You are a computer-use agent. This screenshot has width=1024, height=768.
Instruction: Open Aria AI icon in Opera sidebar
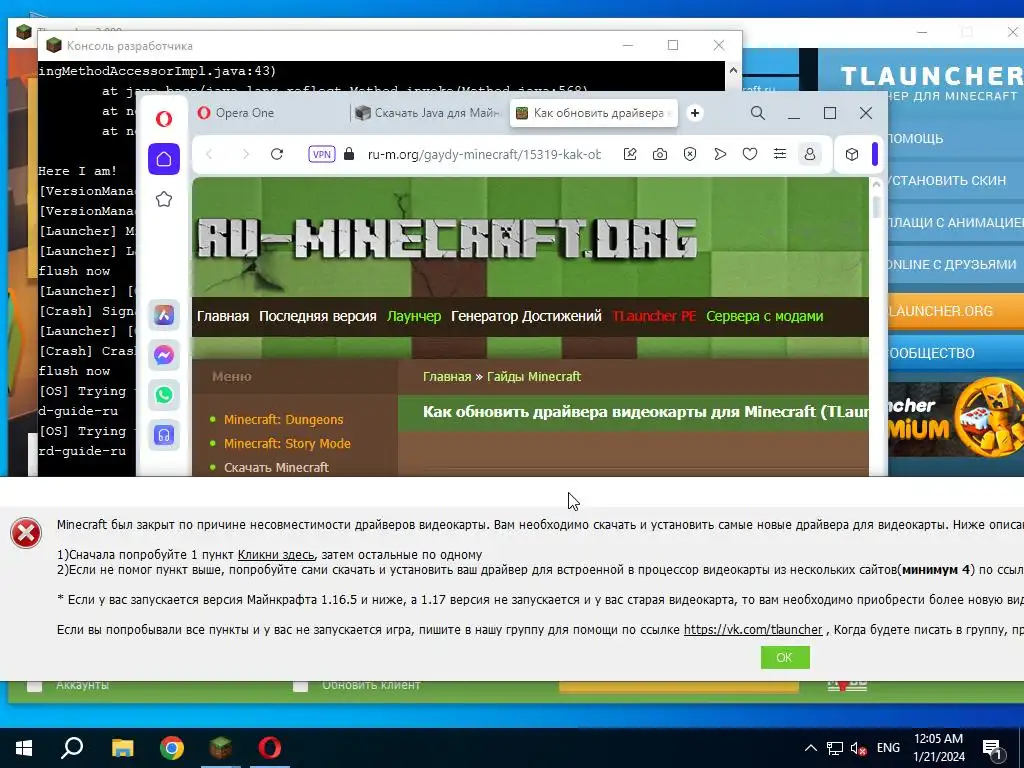164,315
